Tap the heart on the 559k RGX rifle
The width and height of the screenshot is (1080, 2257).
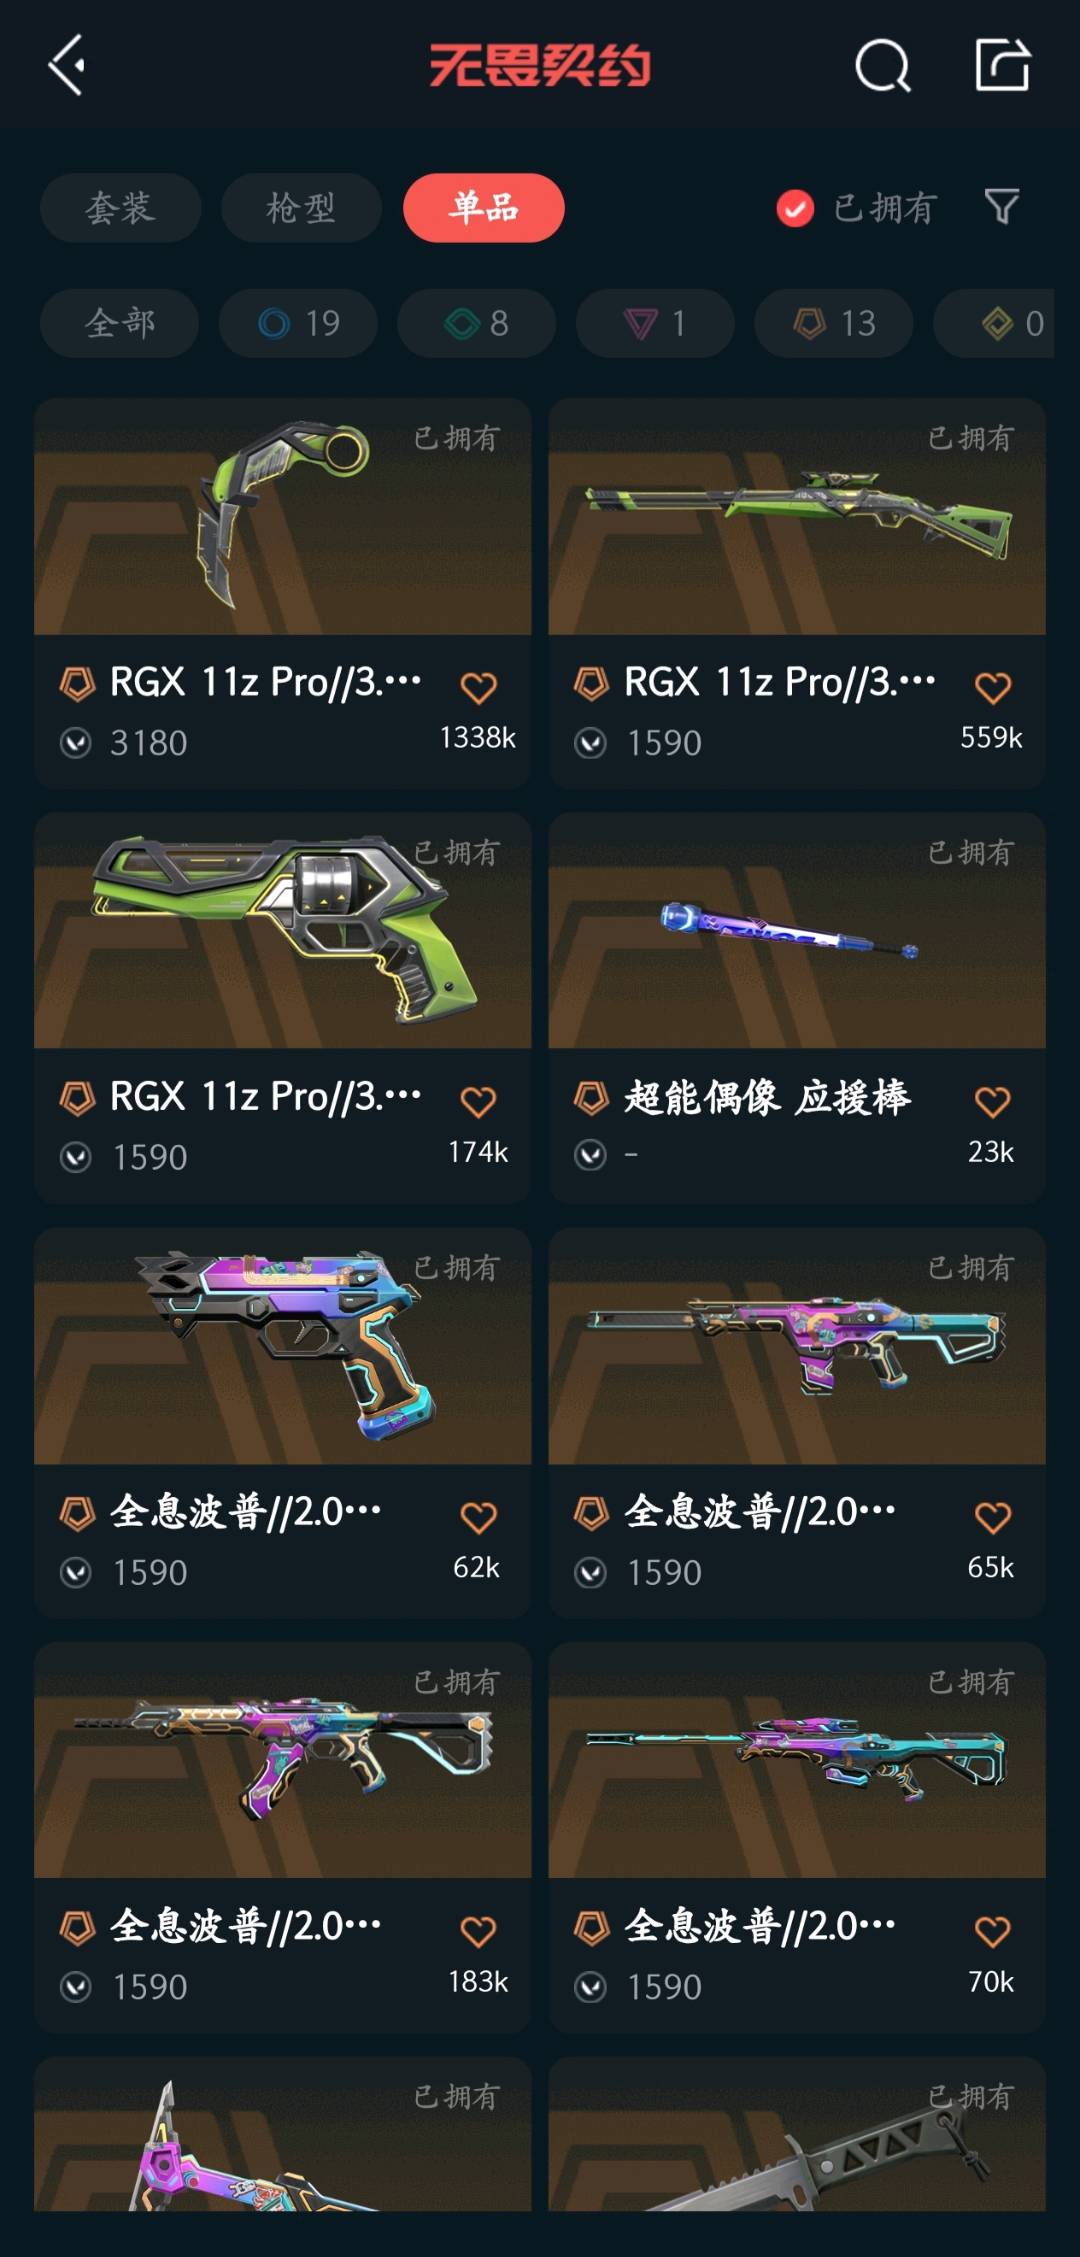click(992, 687)
